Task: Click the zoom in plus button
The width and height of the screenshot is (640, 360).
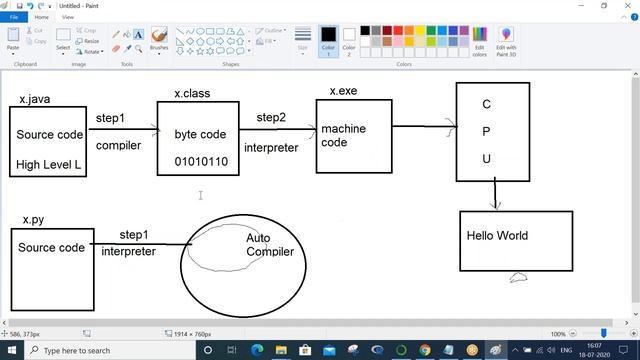Action: pyautogui.click(x=633, y=333)
